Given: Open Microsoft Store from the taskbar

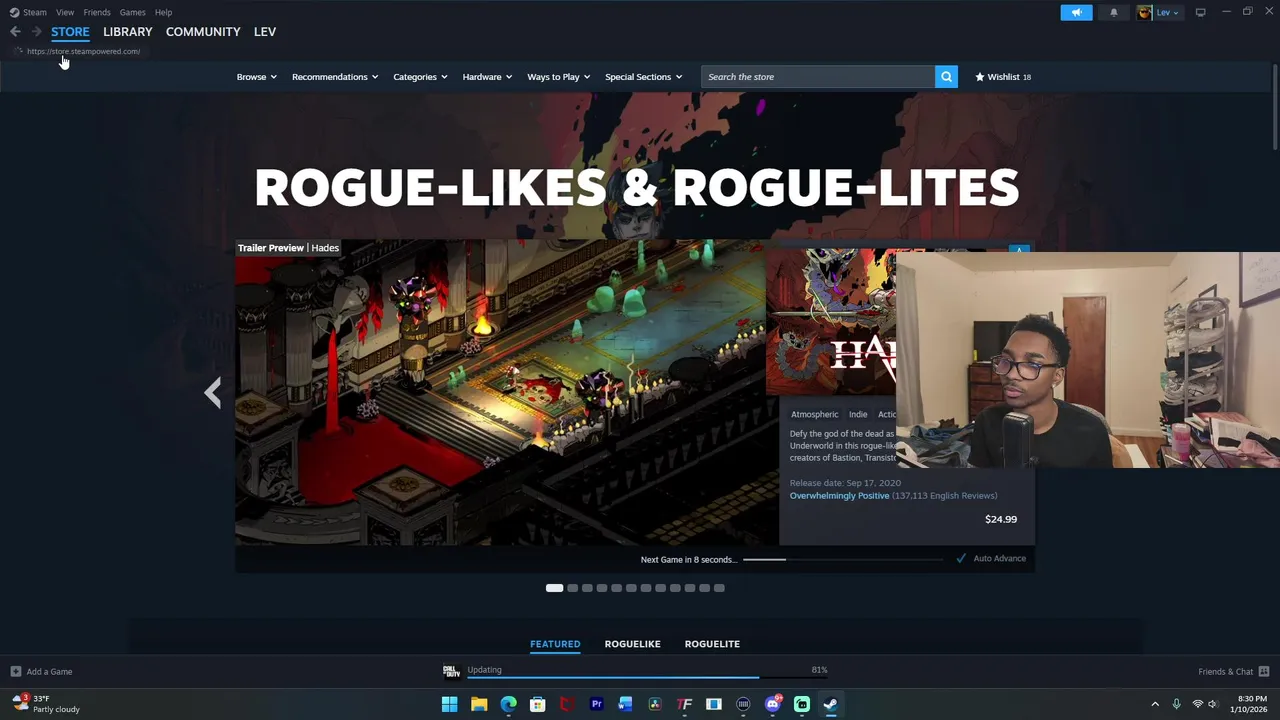Looking at the screenshot, I should [x=538, y=704].
